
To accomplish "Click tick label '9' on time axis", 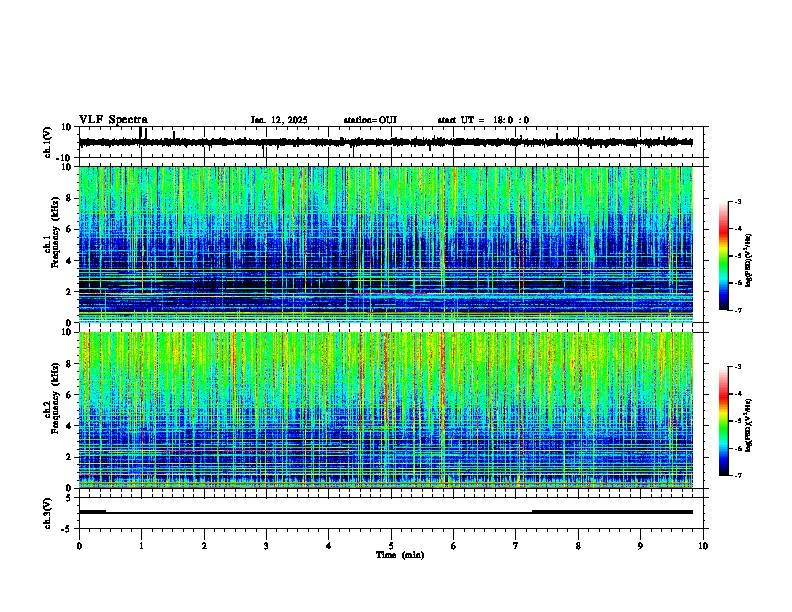I will tap(640, 546).
